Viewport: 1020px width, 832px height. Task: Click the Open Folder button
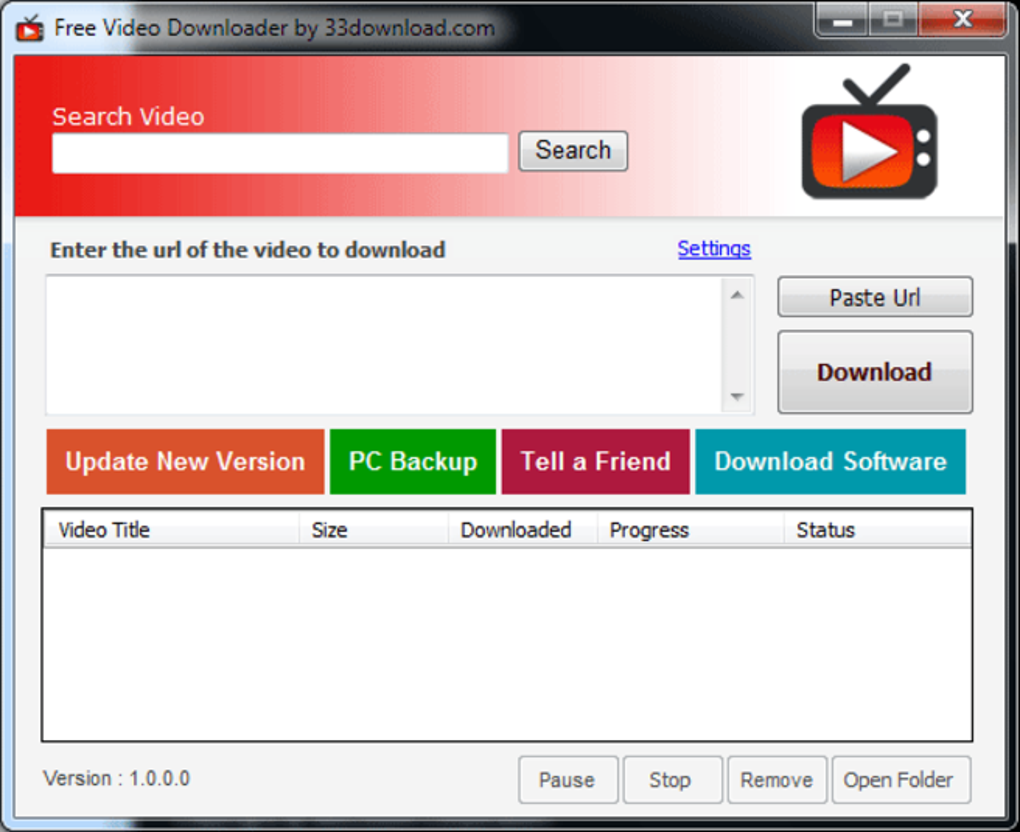coord(901,779)
